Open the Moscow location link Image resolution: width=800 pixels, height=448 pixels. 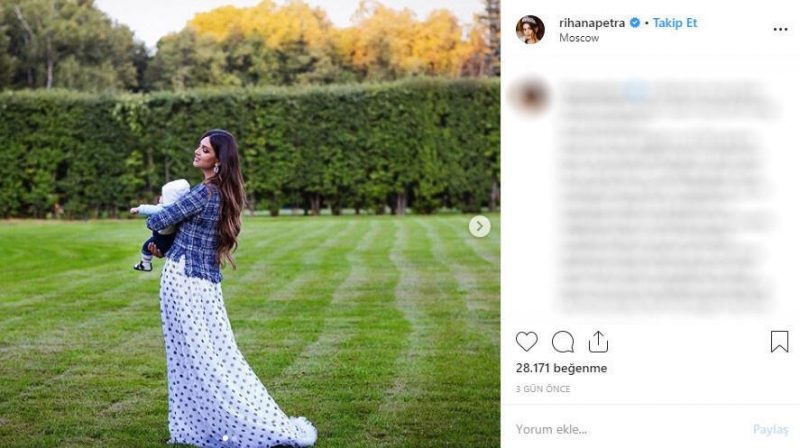579,38
